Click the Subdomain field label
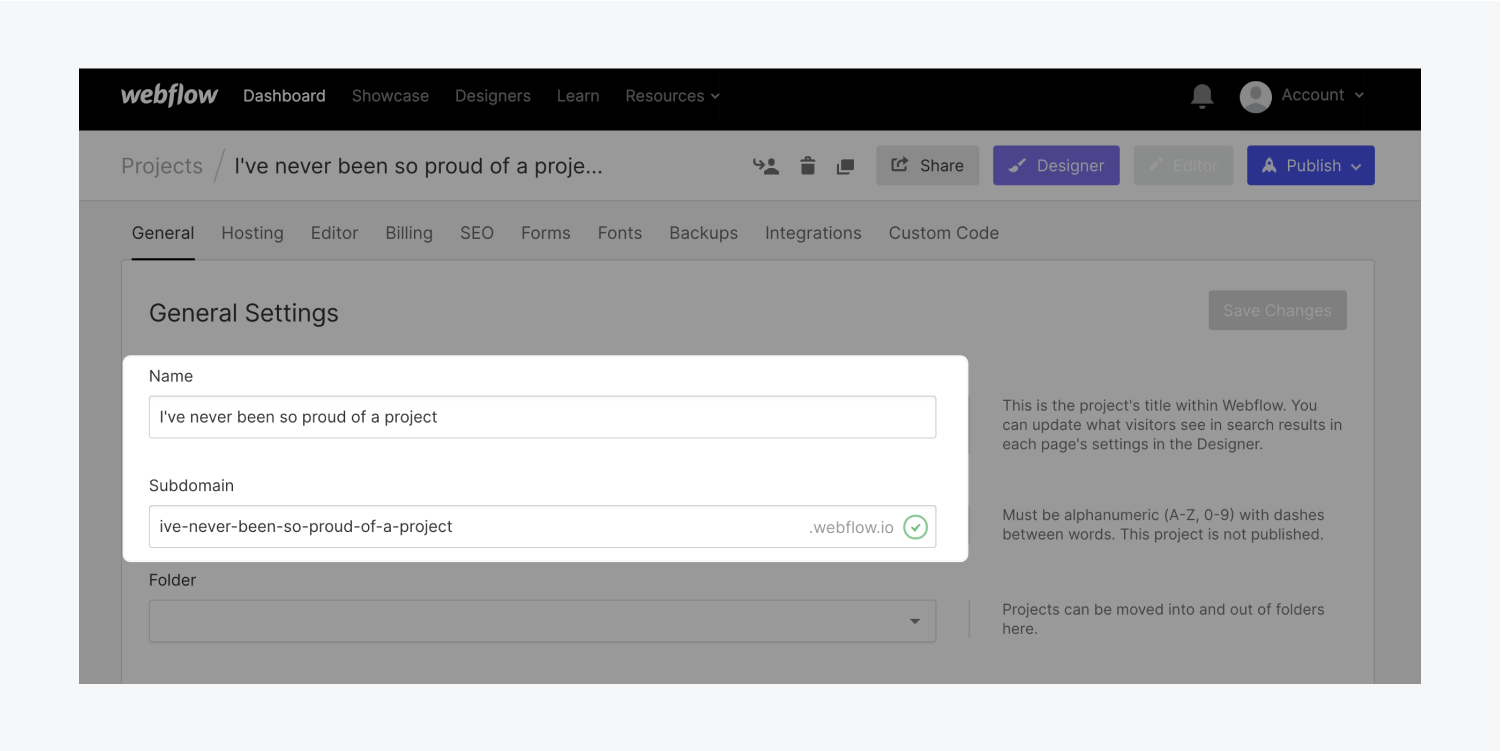 pos(191,486)
